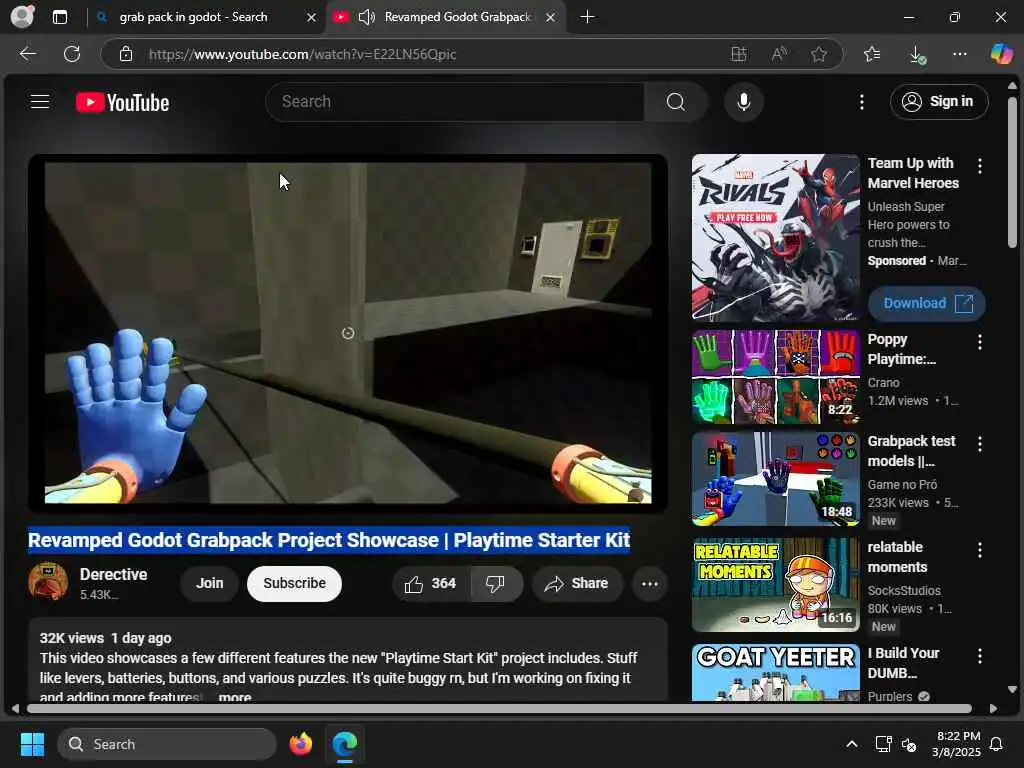Click Download on the Marvel Rivals ad
Image resolution: width=1024 pixels, height=768 pixels.
[927, 304]
